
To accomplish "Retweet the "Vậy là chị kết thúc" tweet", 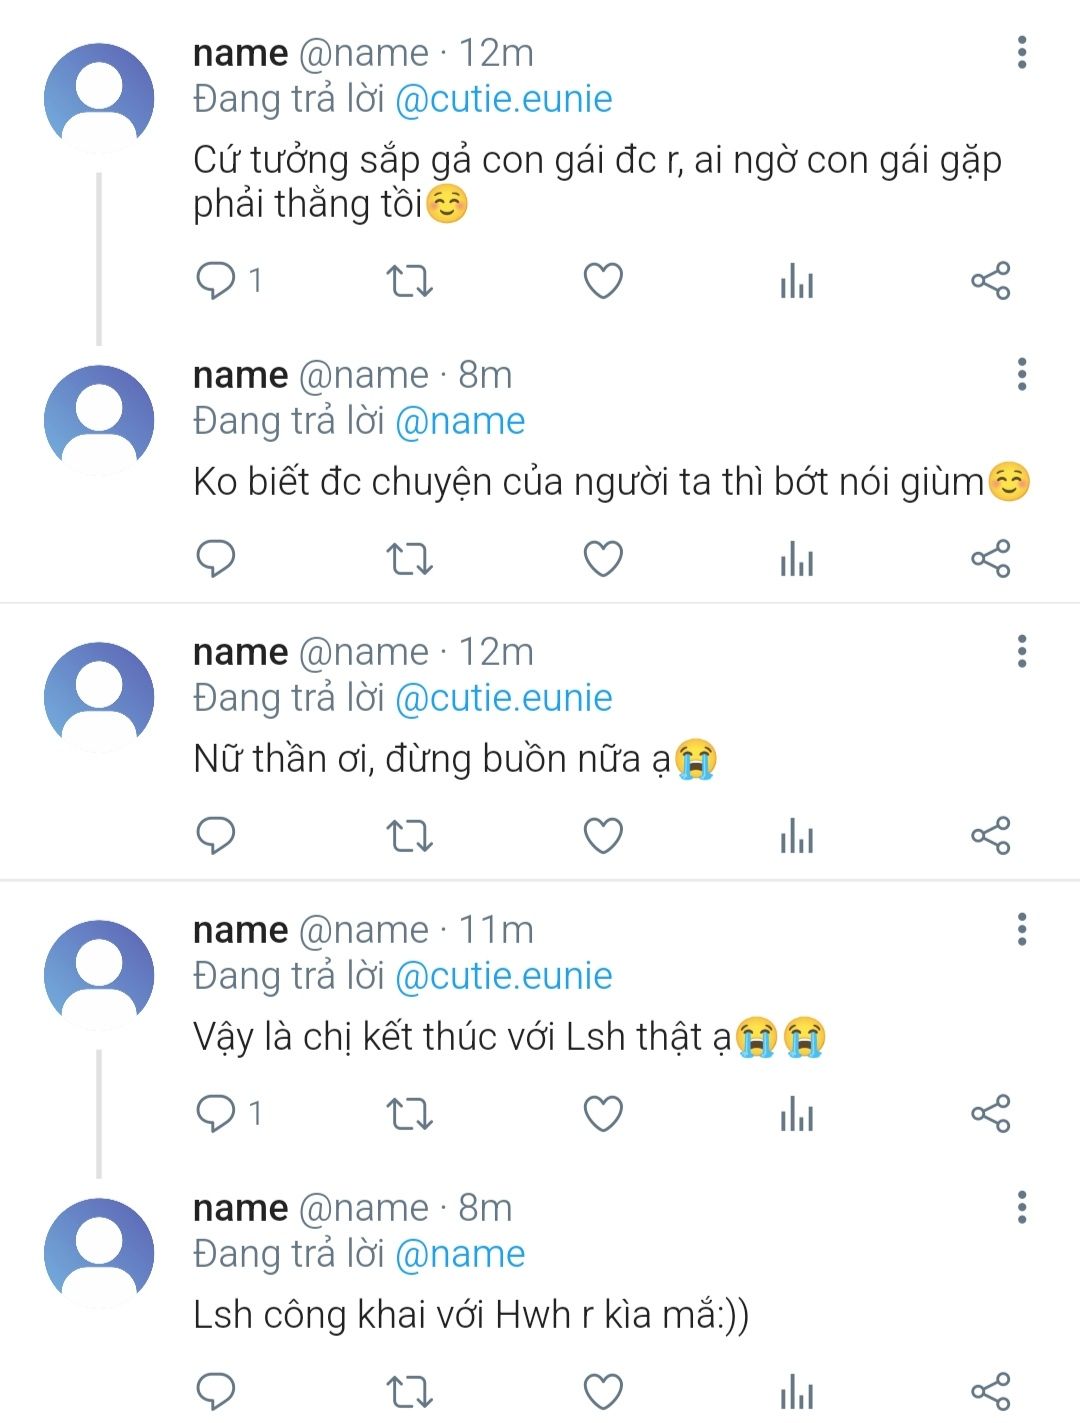I will (x=409, y=1114).
